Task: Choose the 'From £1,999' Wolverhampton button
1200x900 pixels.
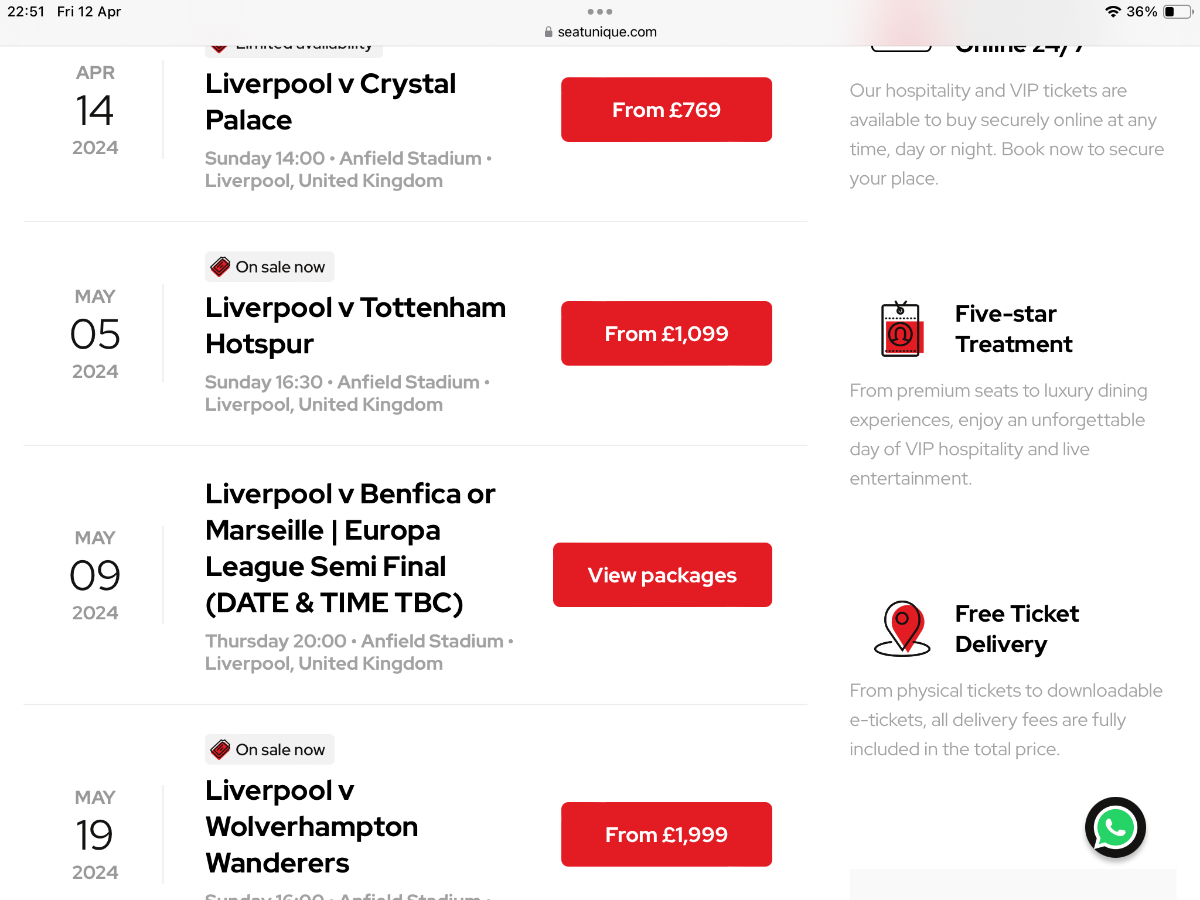Action: click(x=666, y=835)
